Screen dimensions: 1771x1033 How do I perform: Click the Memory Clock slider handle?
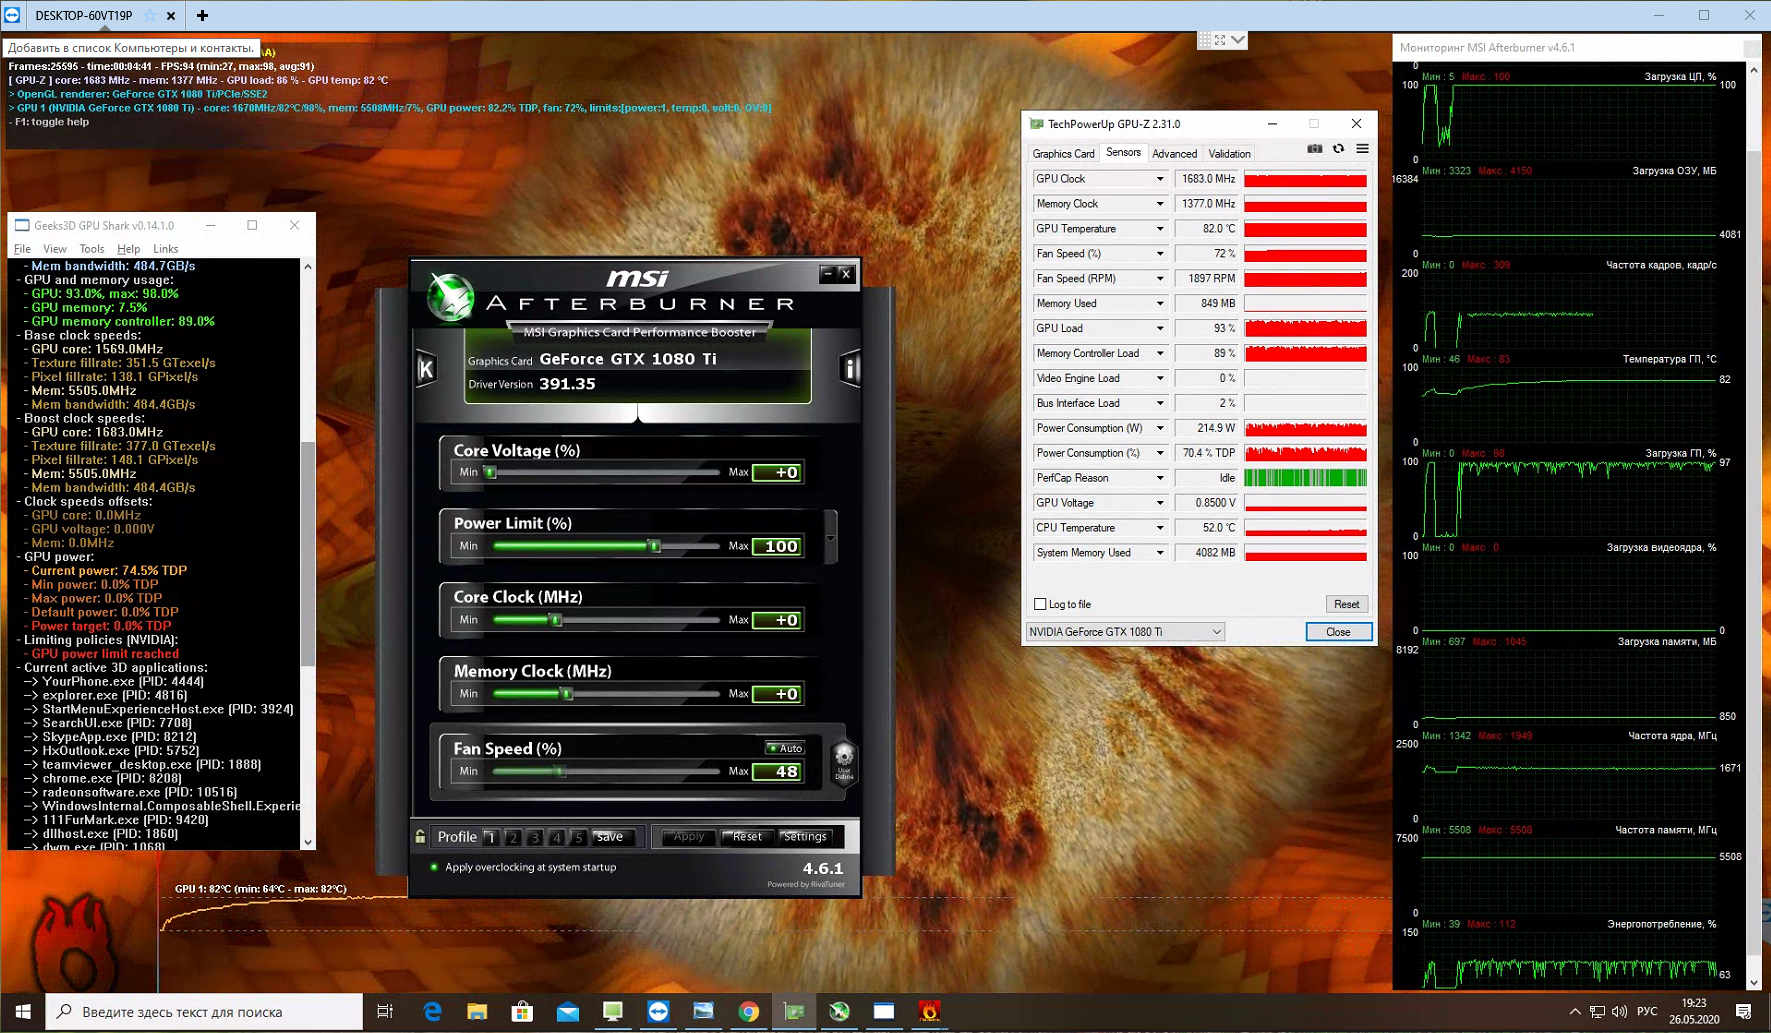point(567,694)
